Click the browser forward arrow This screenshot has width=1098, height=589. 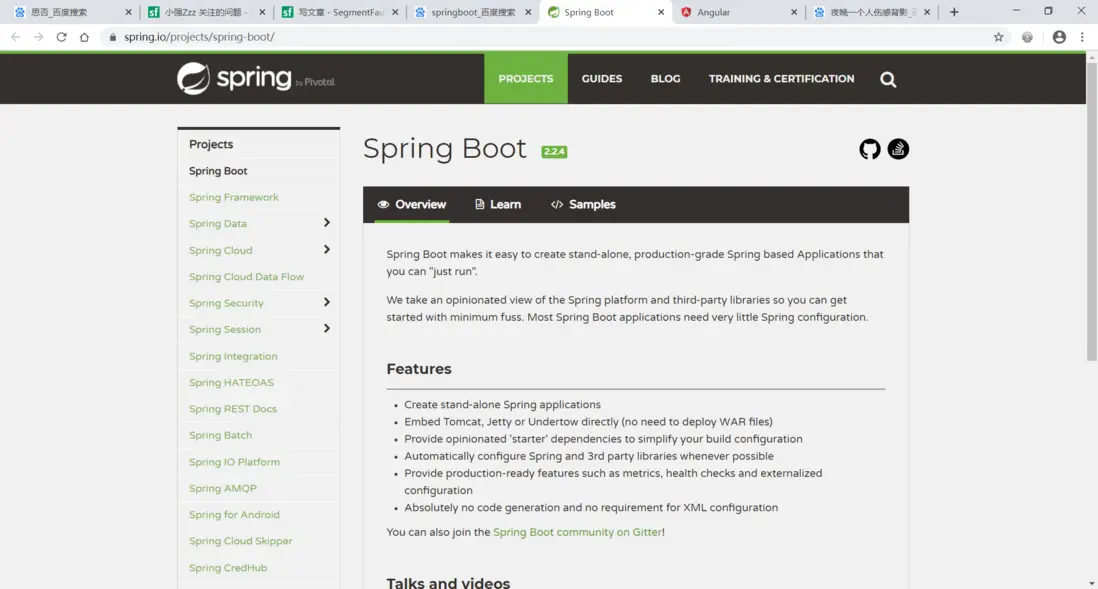pyautogui.click(x=39, y=37)
